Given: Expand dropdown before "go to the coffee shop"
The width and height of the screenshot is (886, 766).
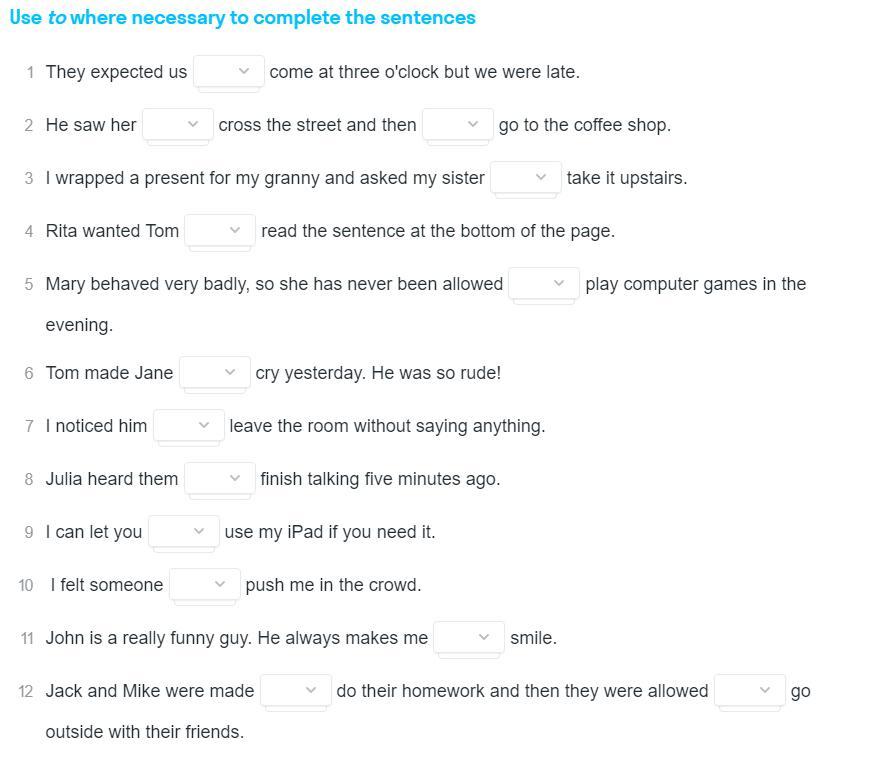Looking at the screenshot, I should pyautogui.click(x=458, y=125).
